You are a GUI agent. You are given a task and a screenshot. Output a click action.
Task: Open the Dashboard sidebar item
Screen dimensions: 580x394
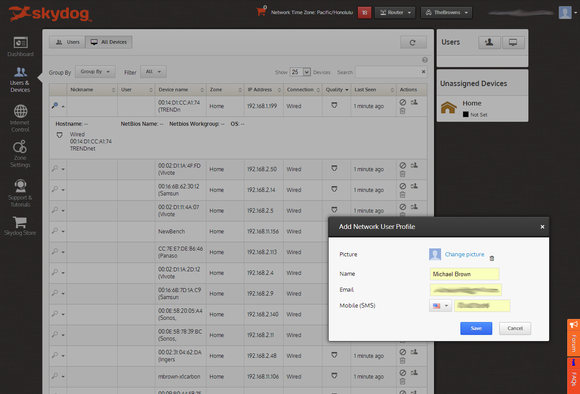coord(20,47)
